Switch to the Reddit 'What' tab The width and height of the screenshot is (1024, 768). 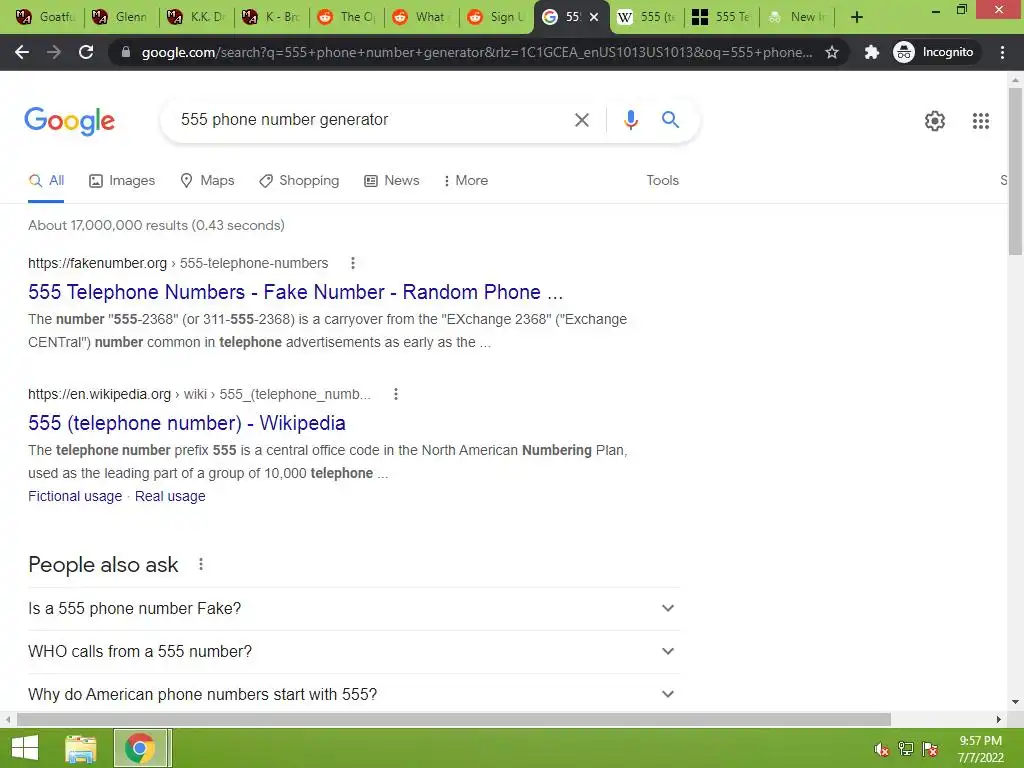(x=421, y=17)
